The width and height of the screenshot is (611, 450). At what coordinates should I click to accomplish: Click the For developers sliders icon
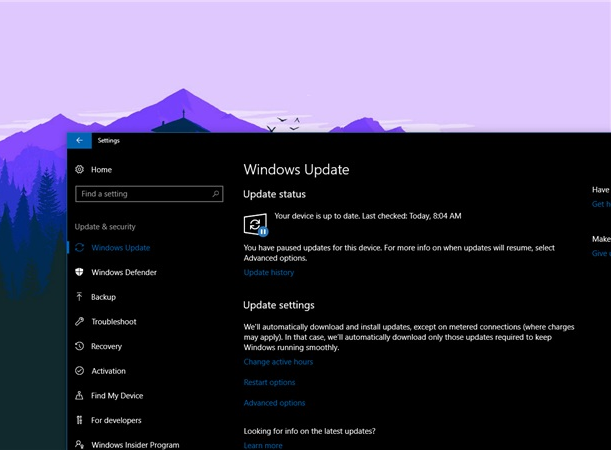[79, 420]
